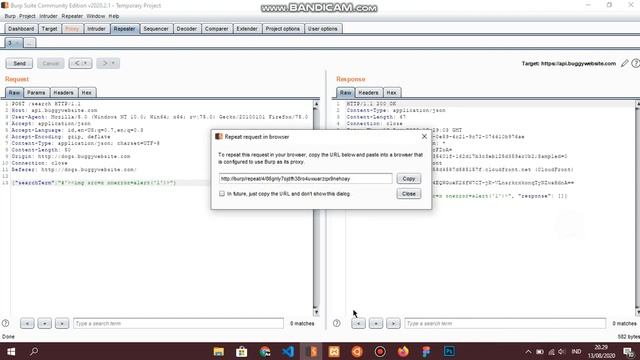Click the request search + button
Viewport: 640px width, 360px height.
(44, 323)
